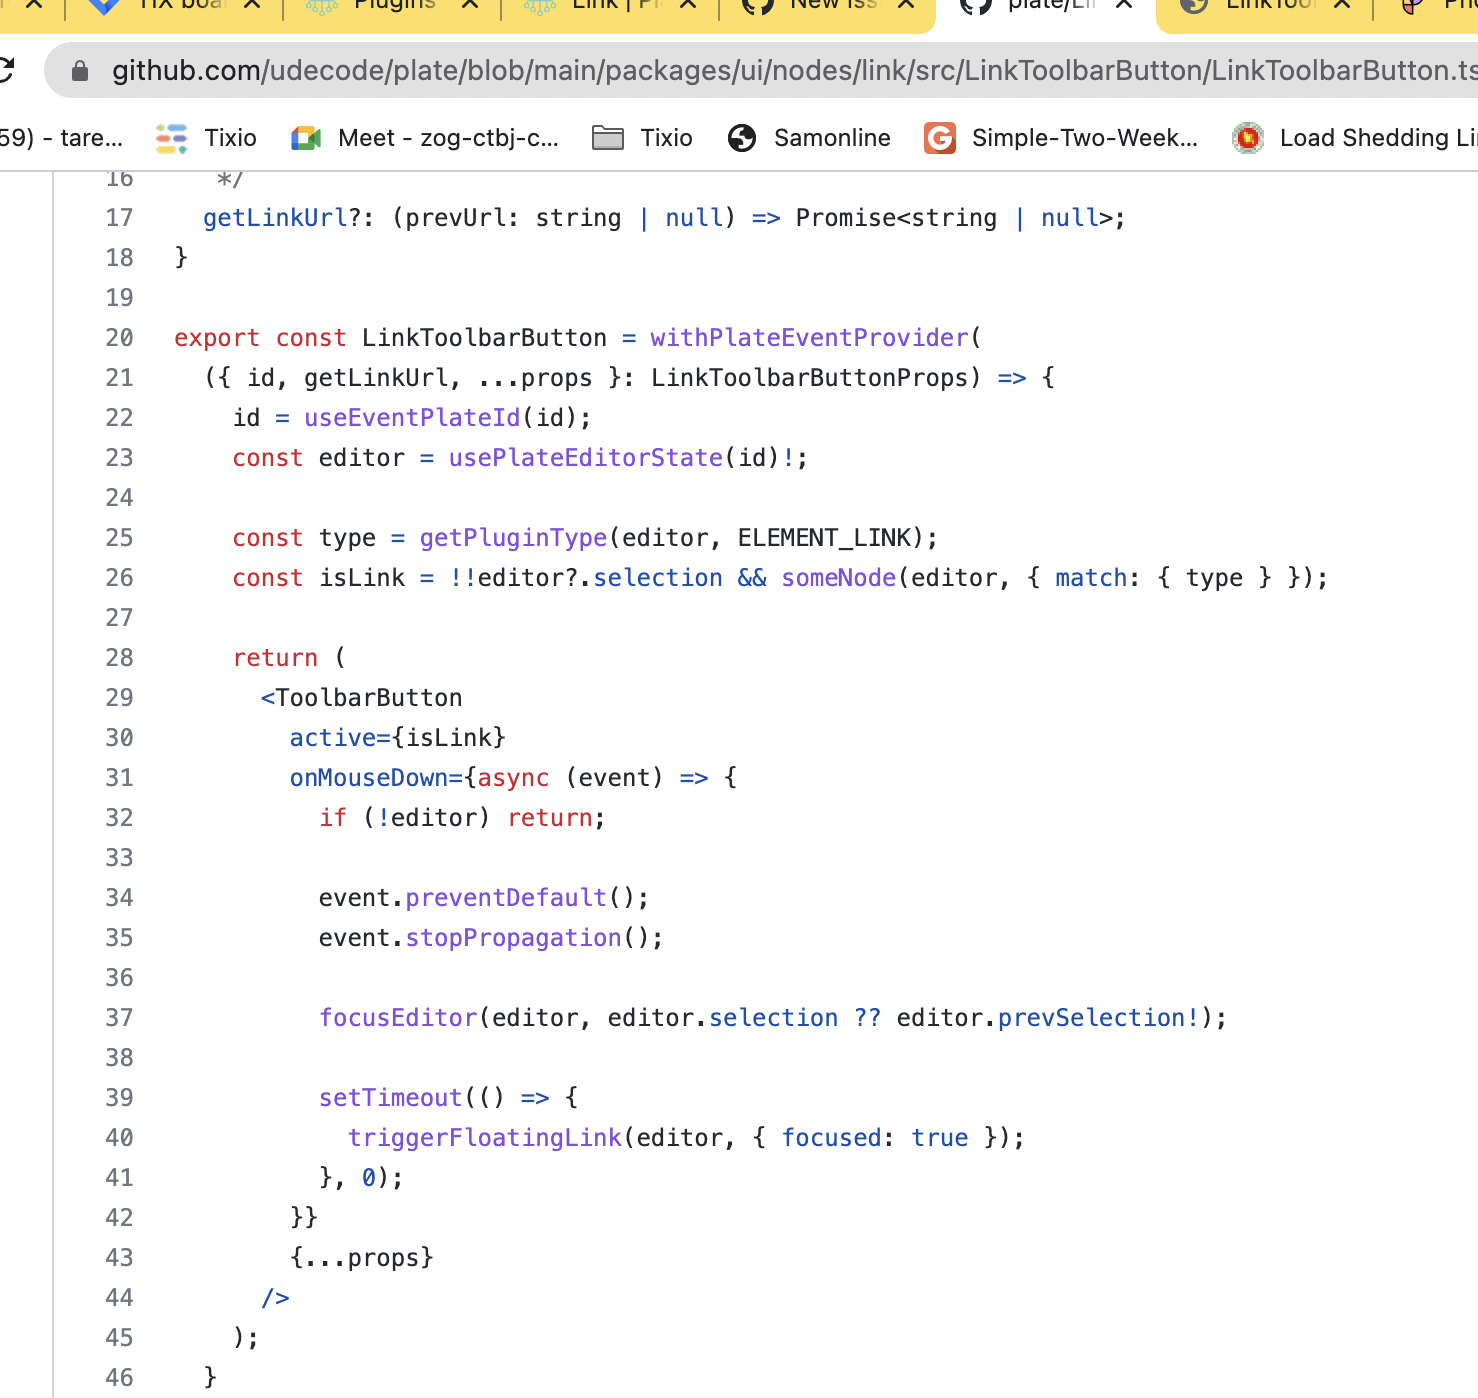The height and width of the screenshot is (1398, 1478).
Task: Switch to the Plugins tab
Action: pos(395,5)
